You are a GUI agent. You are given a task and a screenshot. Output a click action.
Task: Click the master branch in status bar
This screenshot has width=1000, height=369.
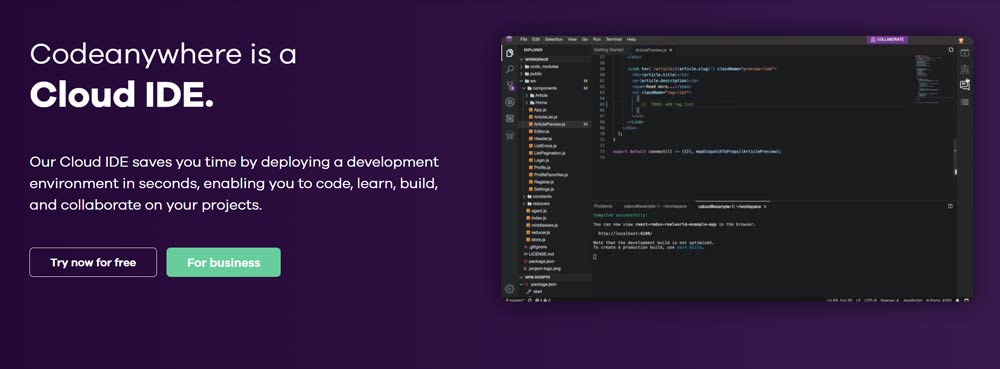point(515,300)
